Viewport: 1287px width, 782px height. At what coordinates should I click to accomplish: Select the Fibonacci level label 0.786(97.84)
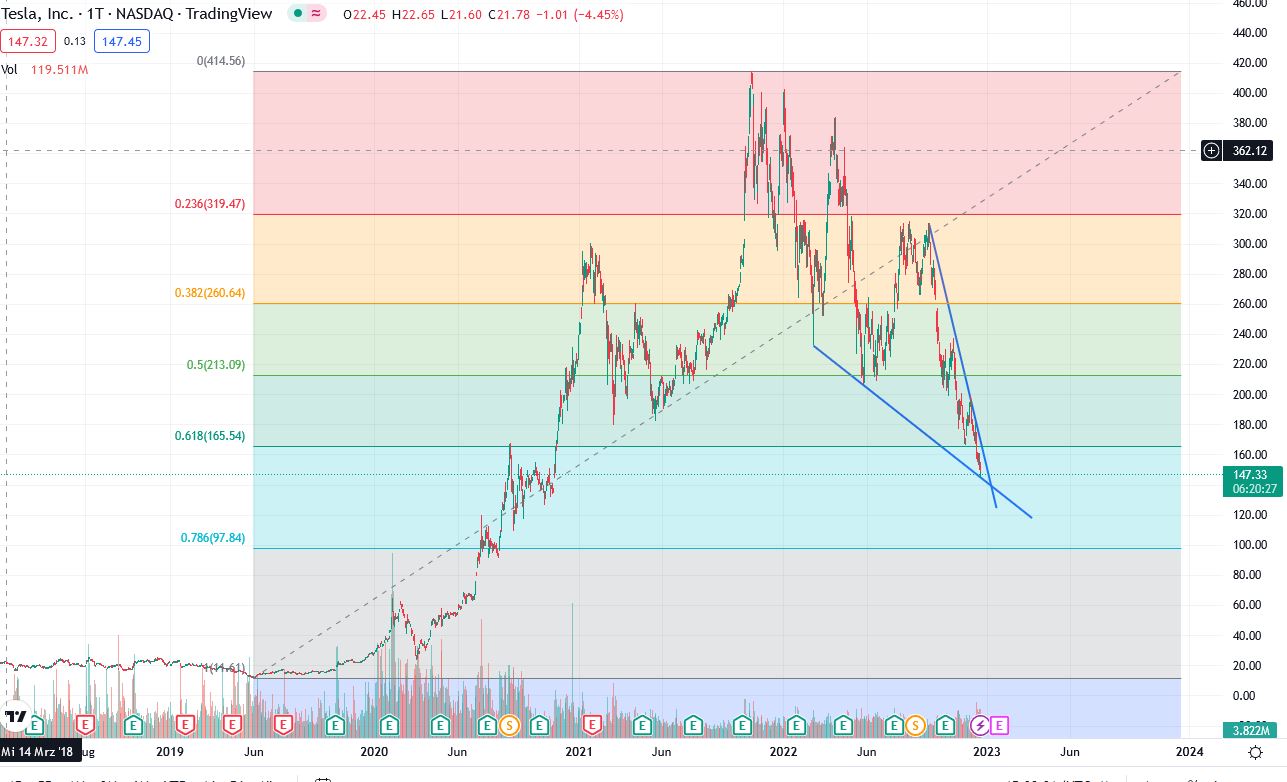[213, 538]
